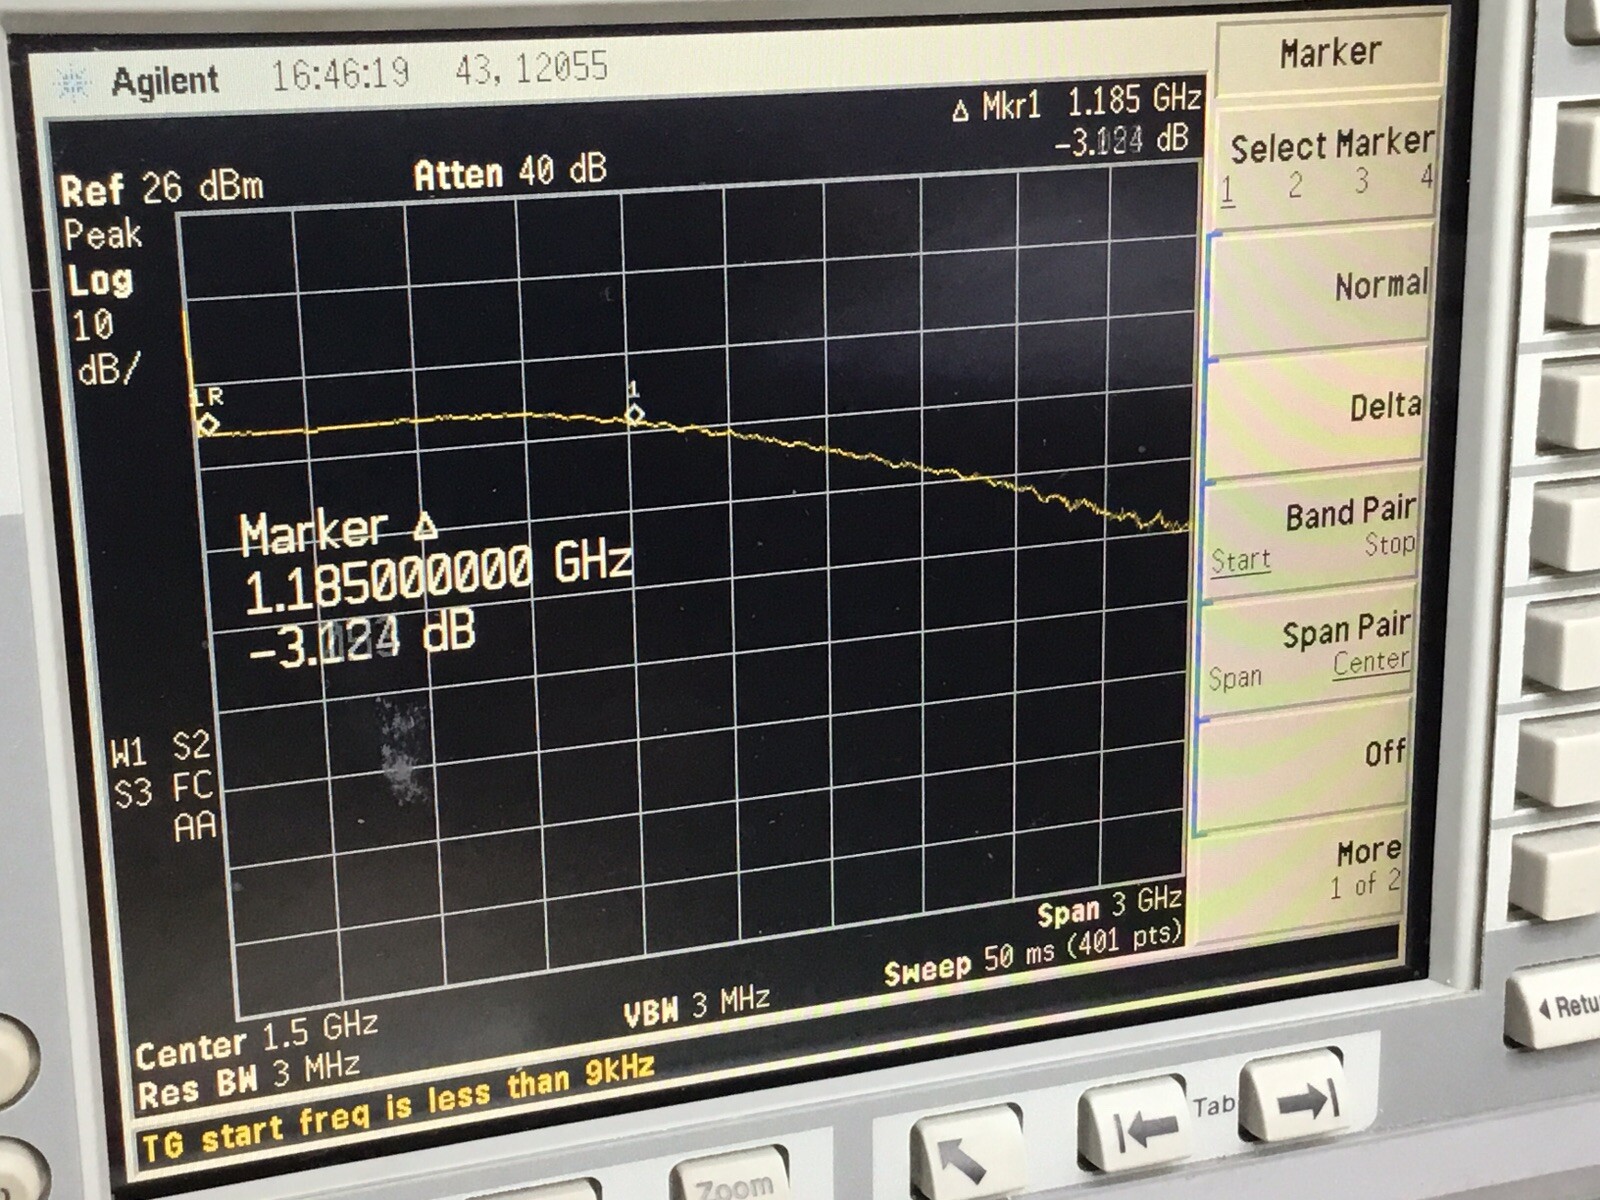
Task: Choose marker 2 under Select Marker
Action: (x=1295, y=186)
